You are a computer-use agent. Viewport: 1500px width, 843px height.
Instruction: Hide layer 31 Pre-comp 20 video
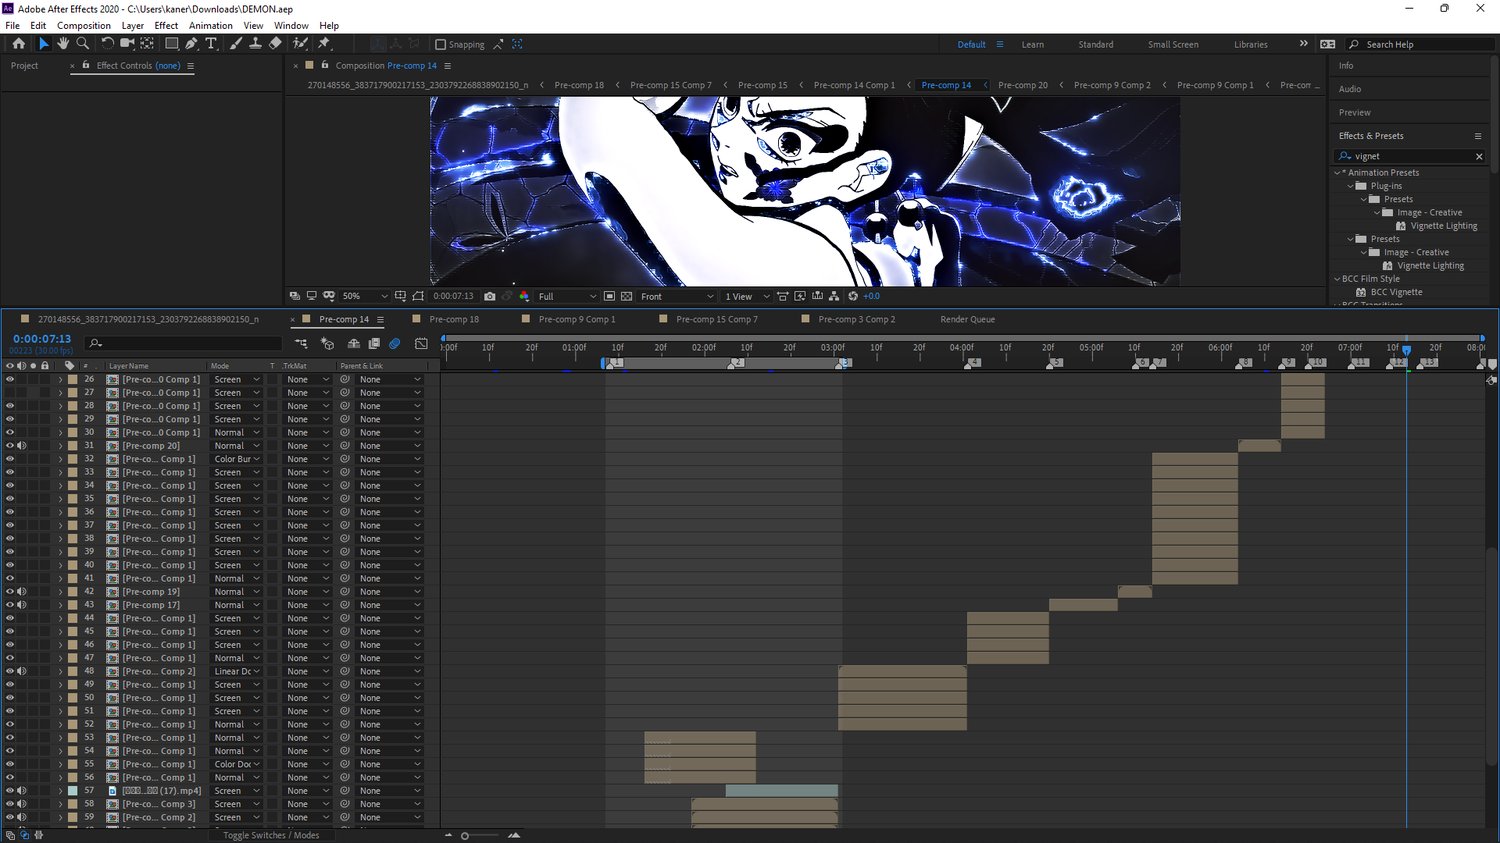point(10,446)
